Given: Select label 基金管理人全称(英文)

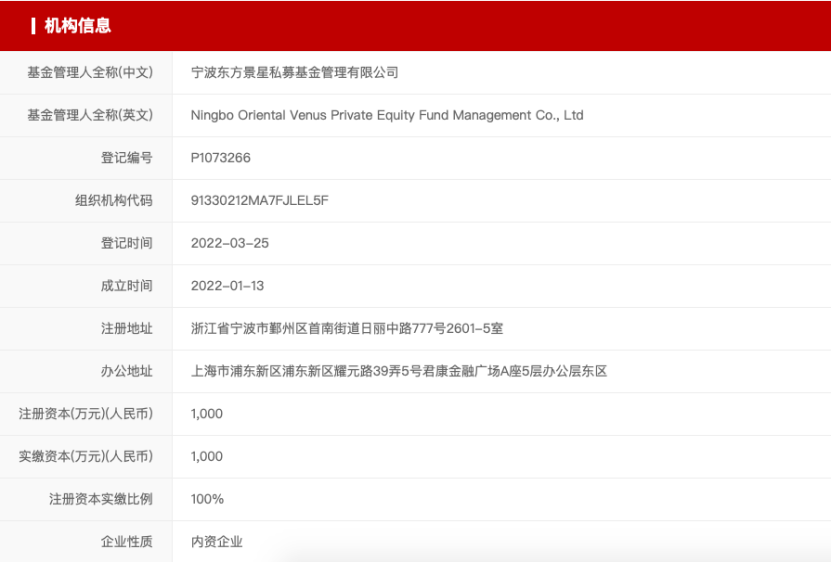Looking at the screenshot, I should pos(90,115).
